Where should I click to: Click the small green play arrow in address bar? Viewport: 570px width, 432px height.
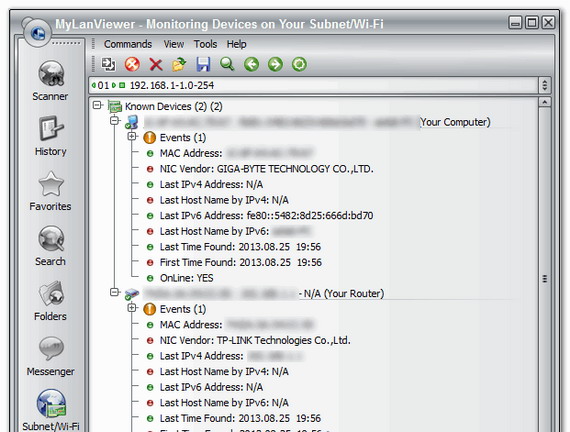(114, 85)
